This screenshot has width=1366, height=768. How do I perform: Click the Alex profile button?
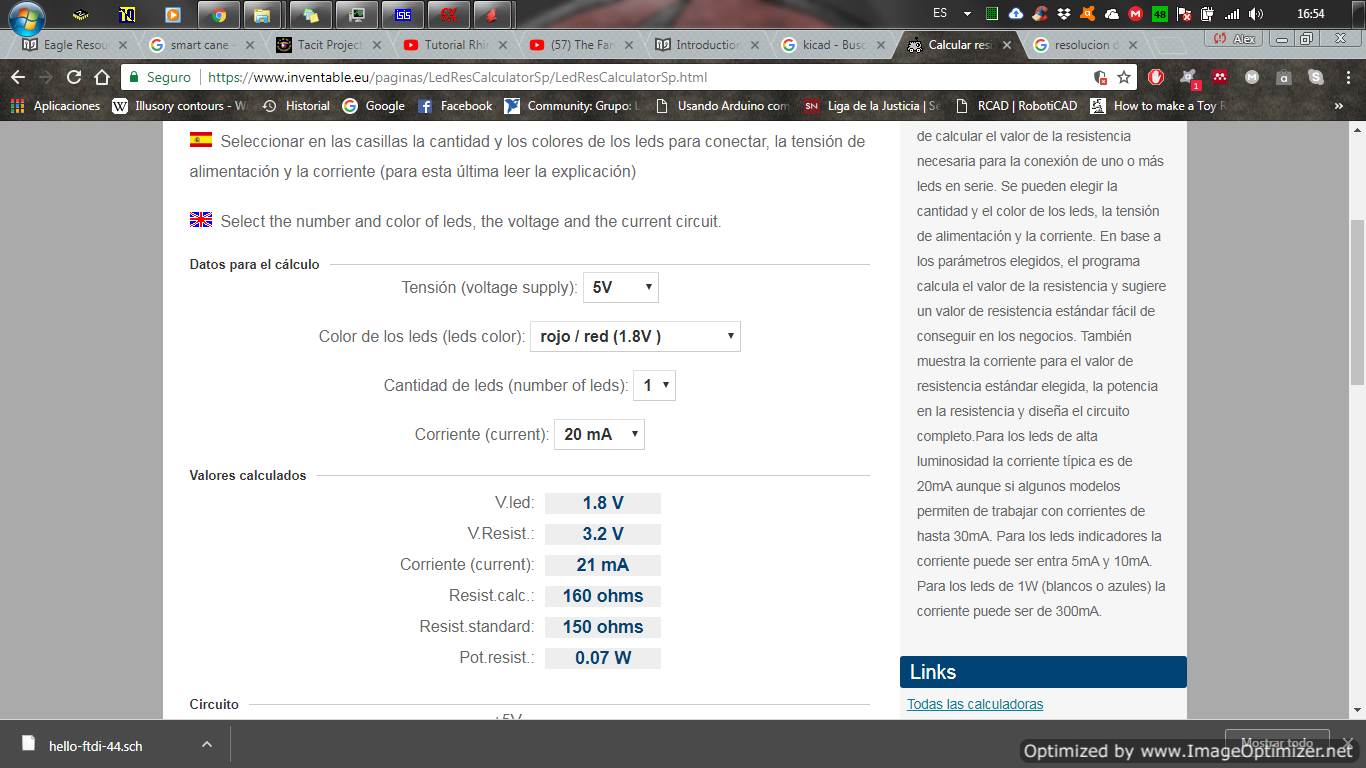click(1233, 39)
